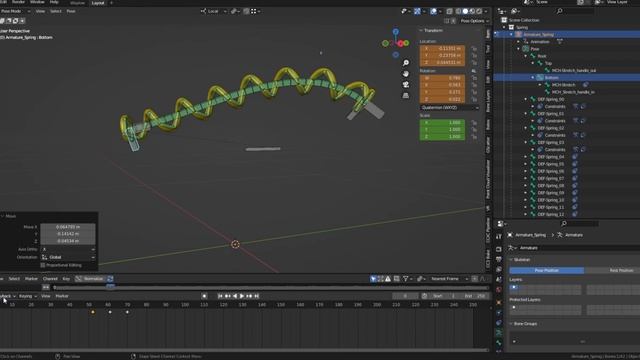This screenshot has height=360, width=640.
Task: Jump to the first frame button
Action: [x=220, y=296]
